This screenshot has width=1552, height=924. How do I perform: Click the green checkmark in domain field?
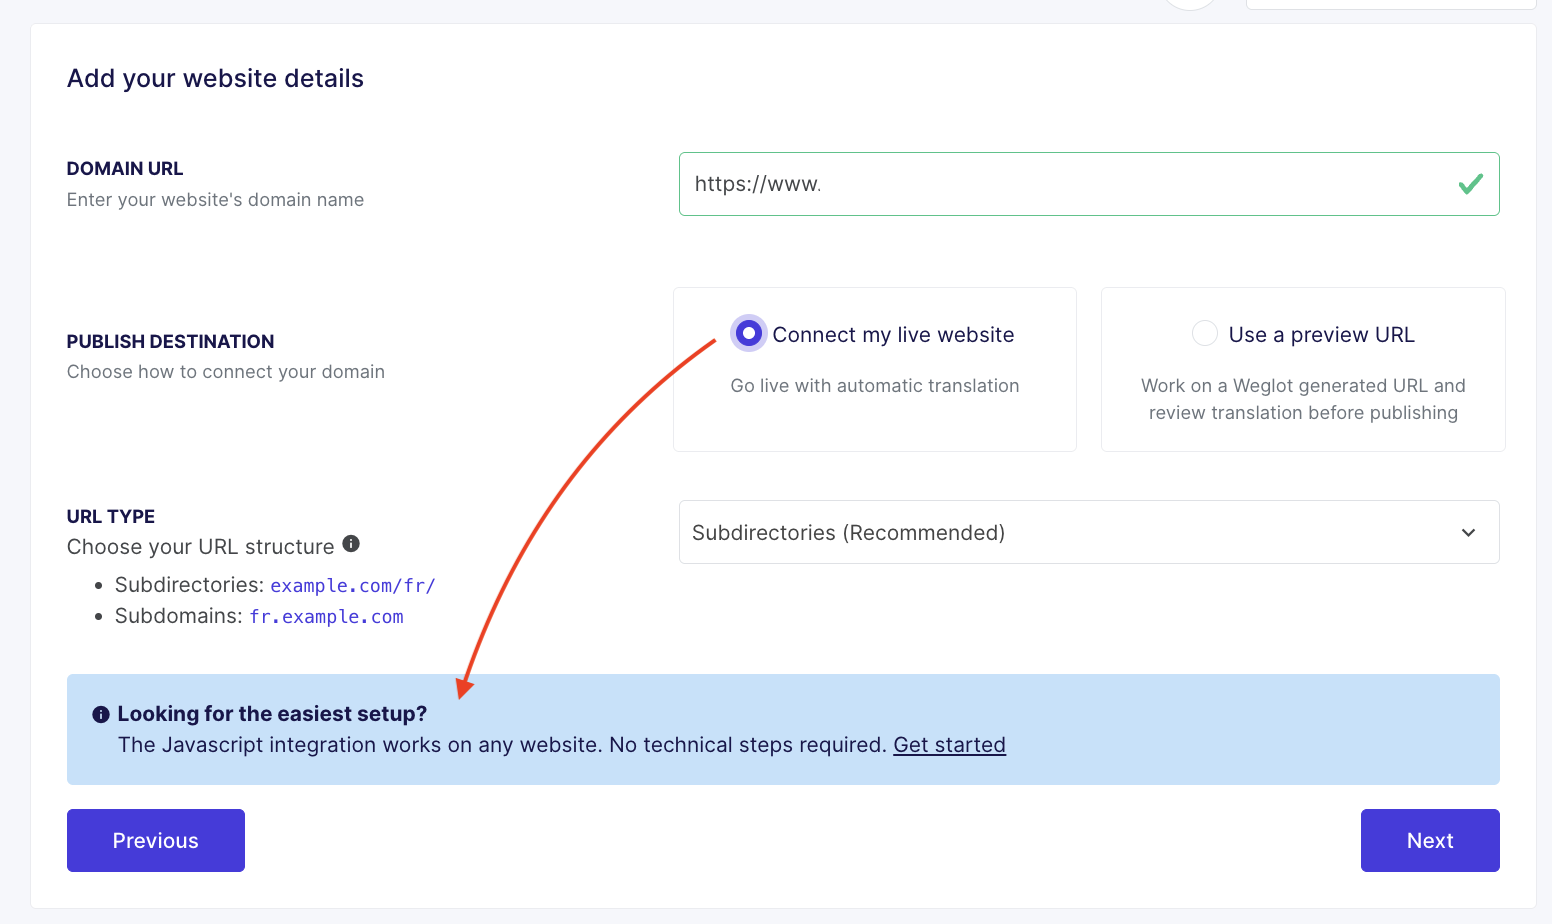[1470, 184]
